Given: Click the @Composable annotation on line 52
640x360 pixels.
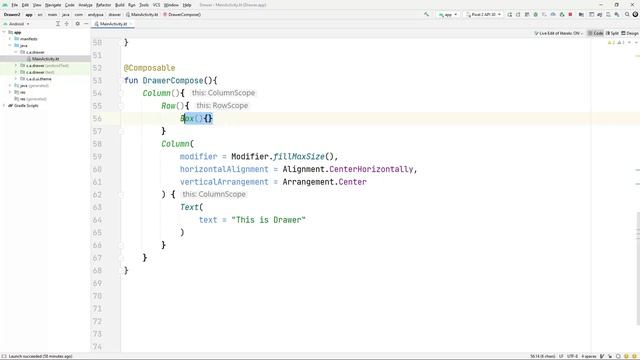Looking at the screenshot, I should [x=149, y=68].
